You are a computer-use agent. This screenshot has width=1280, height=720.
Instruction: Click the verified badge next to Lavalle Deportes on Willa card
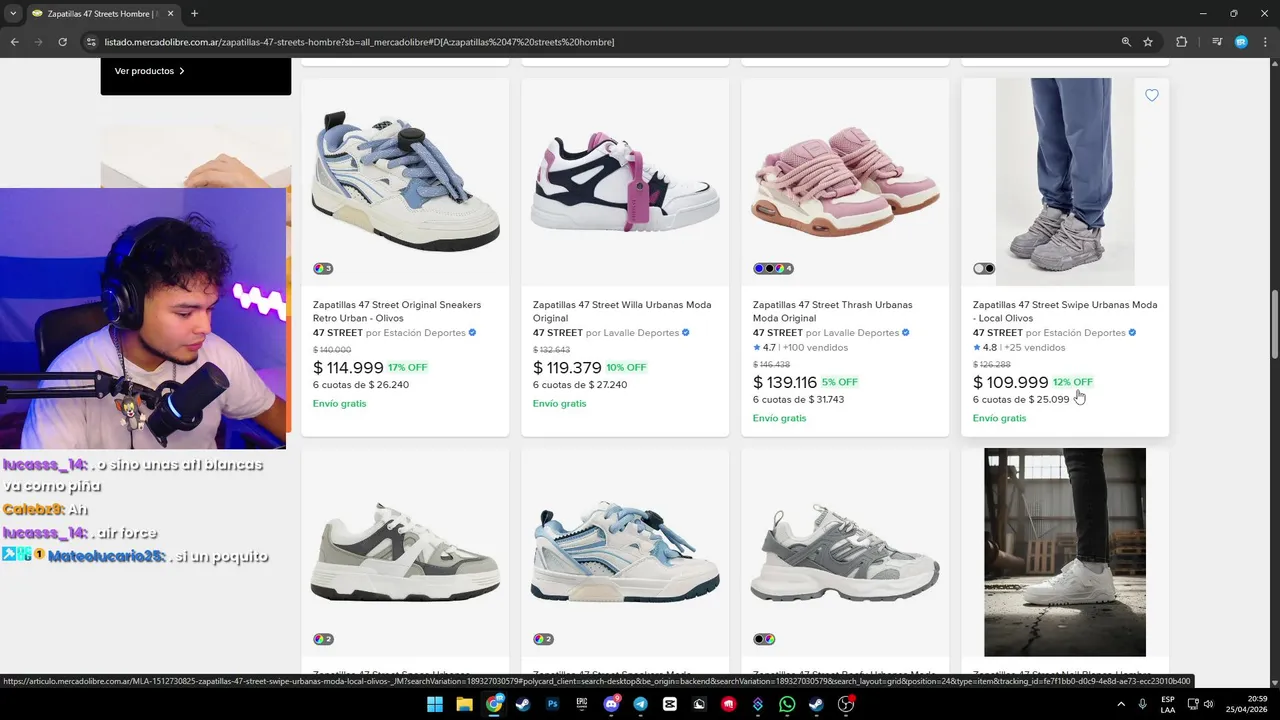(686, 333)
